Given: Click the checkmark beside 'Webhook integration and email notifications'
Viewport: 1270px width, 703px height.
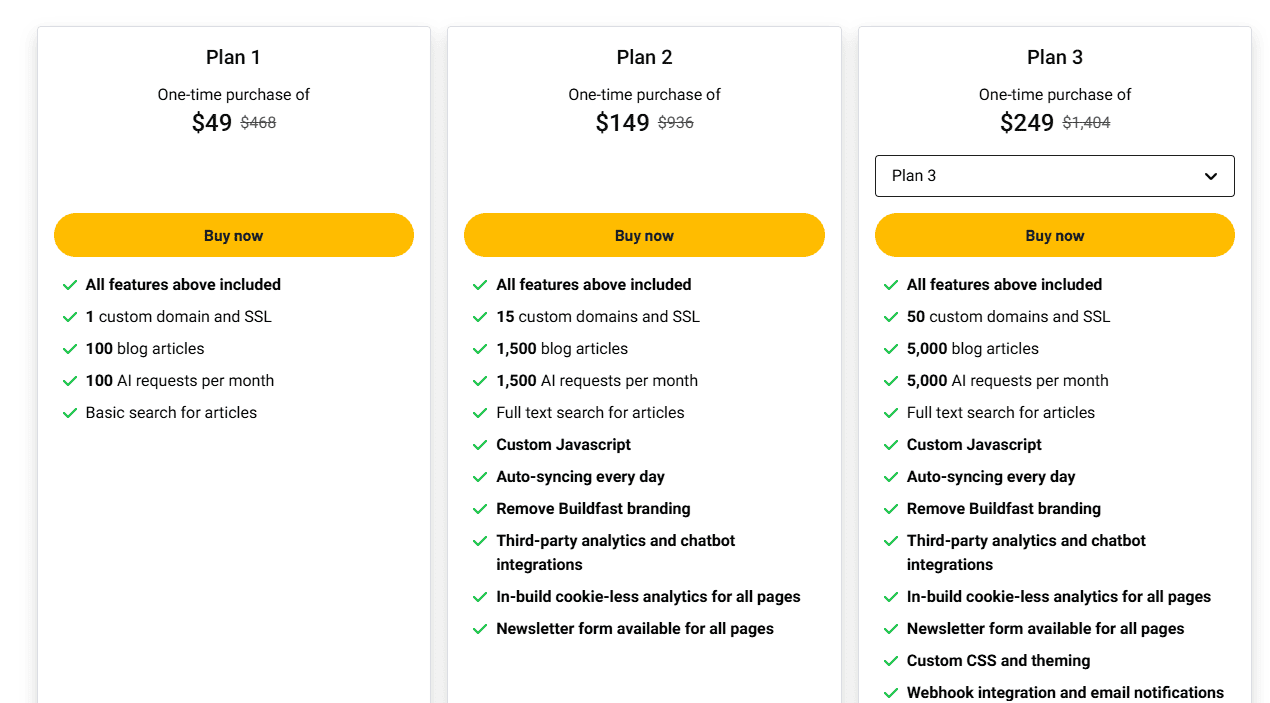Looking at the screenshot, I should click(891, 693).
